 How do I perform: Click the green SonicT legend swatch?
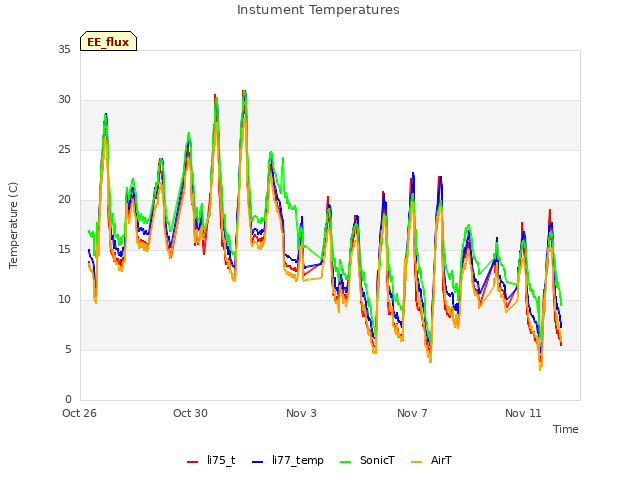(346, 462)
